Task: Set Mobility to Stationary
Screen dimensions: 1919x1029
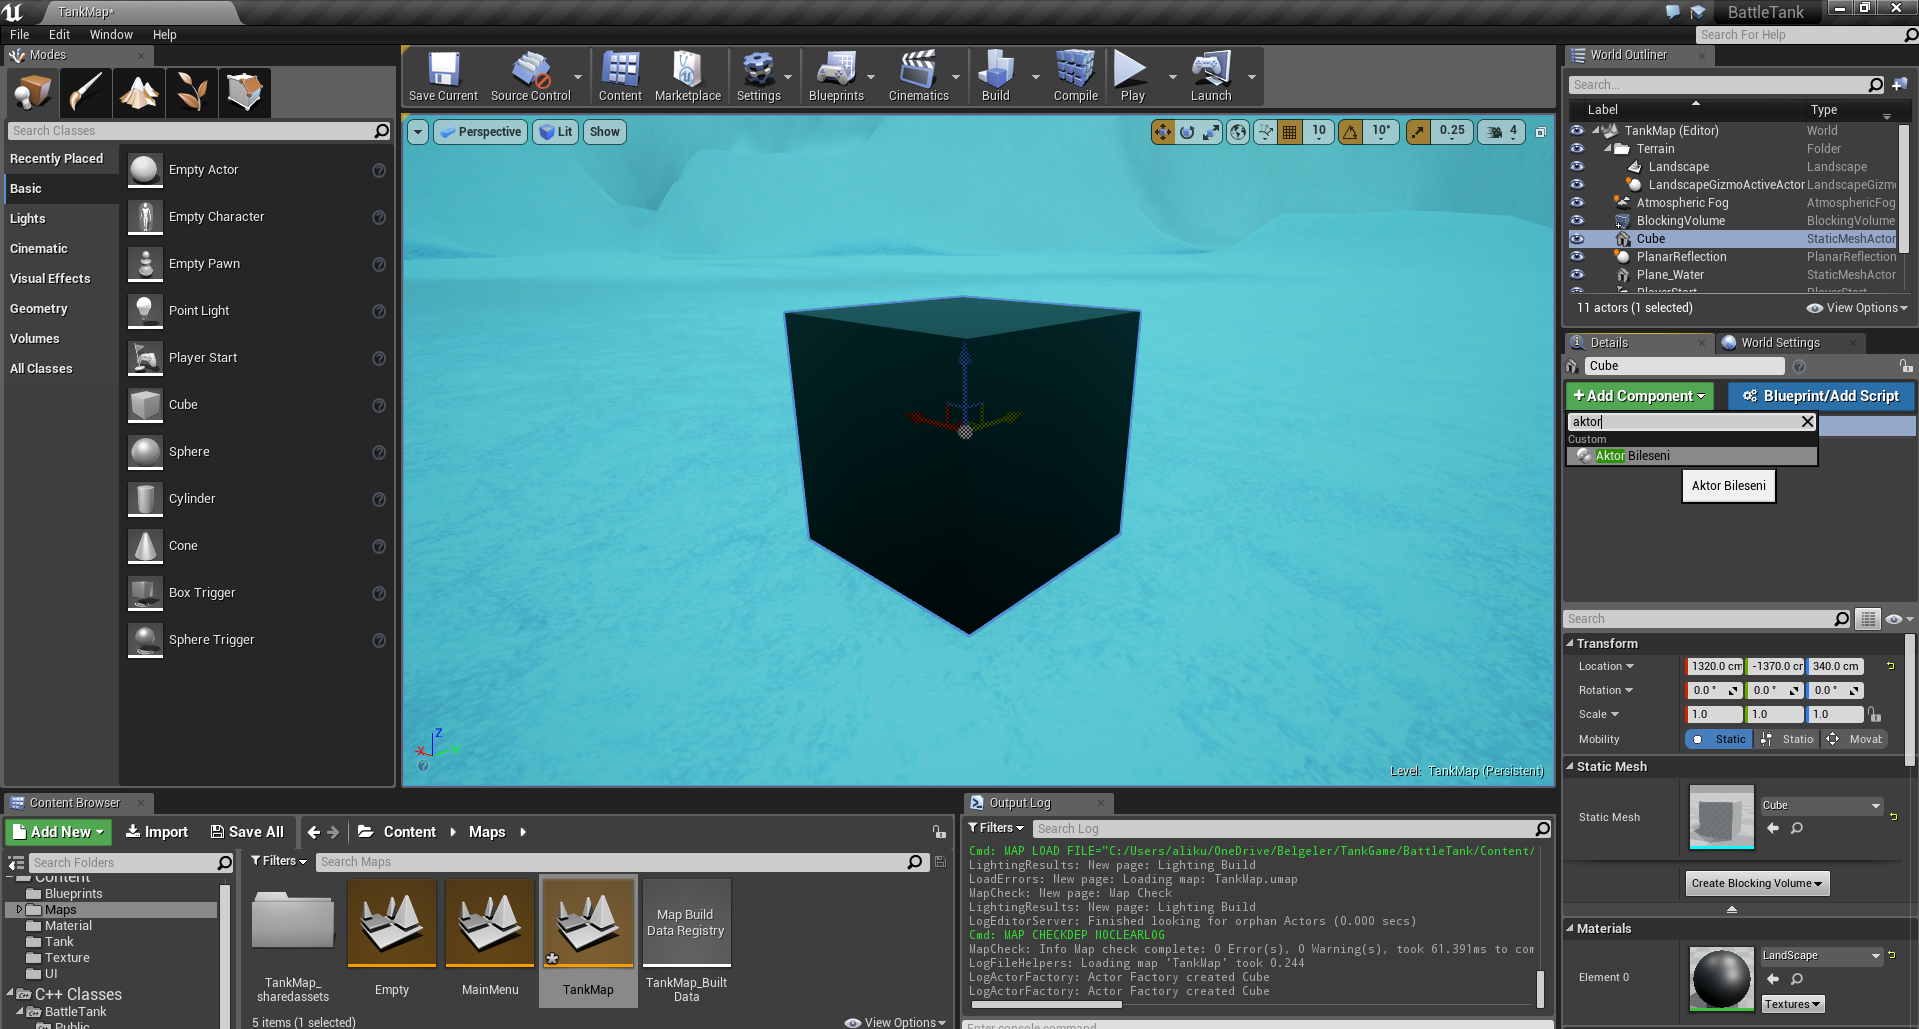Action: click(x=1788, y=739)
